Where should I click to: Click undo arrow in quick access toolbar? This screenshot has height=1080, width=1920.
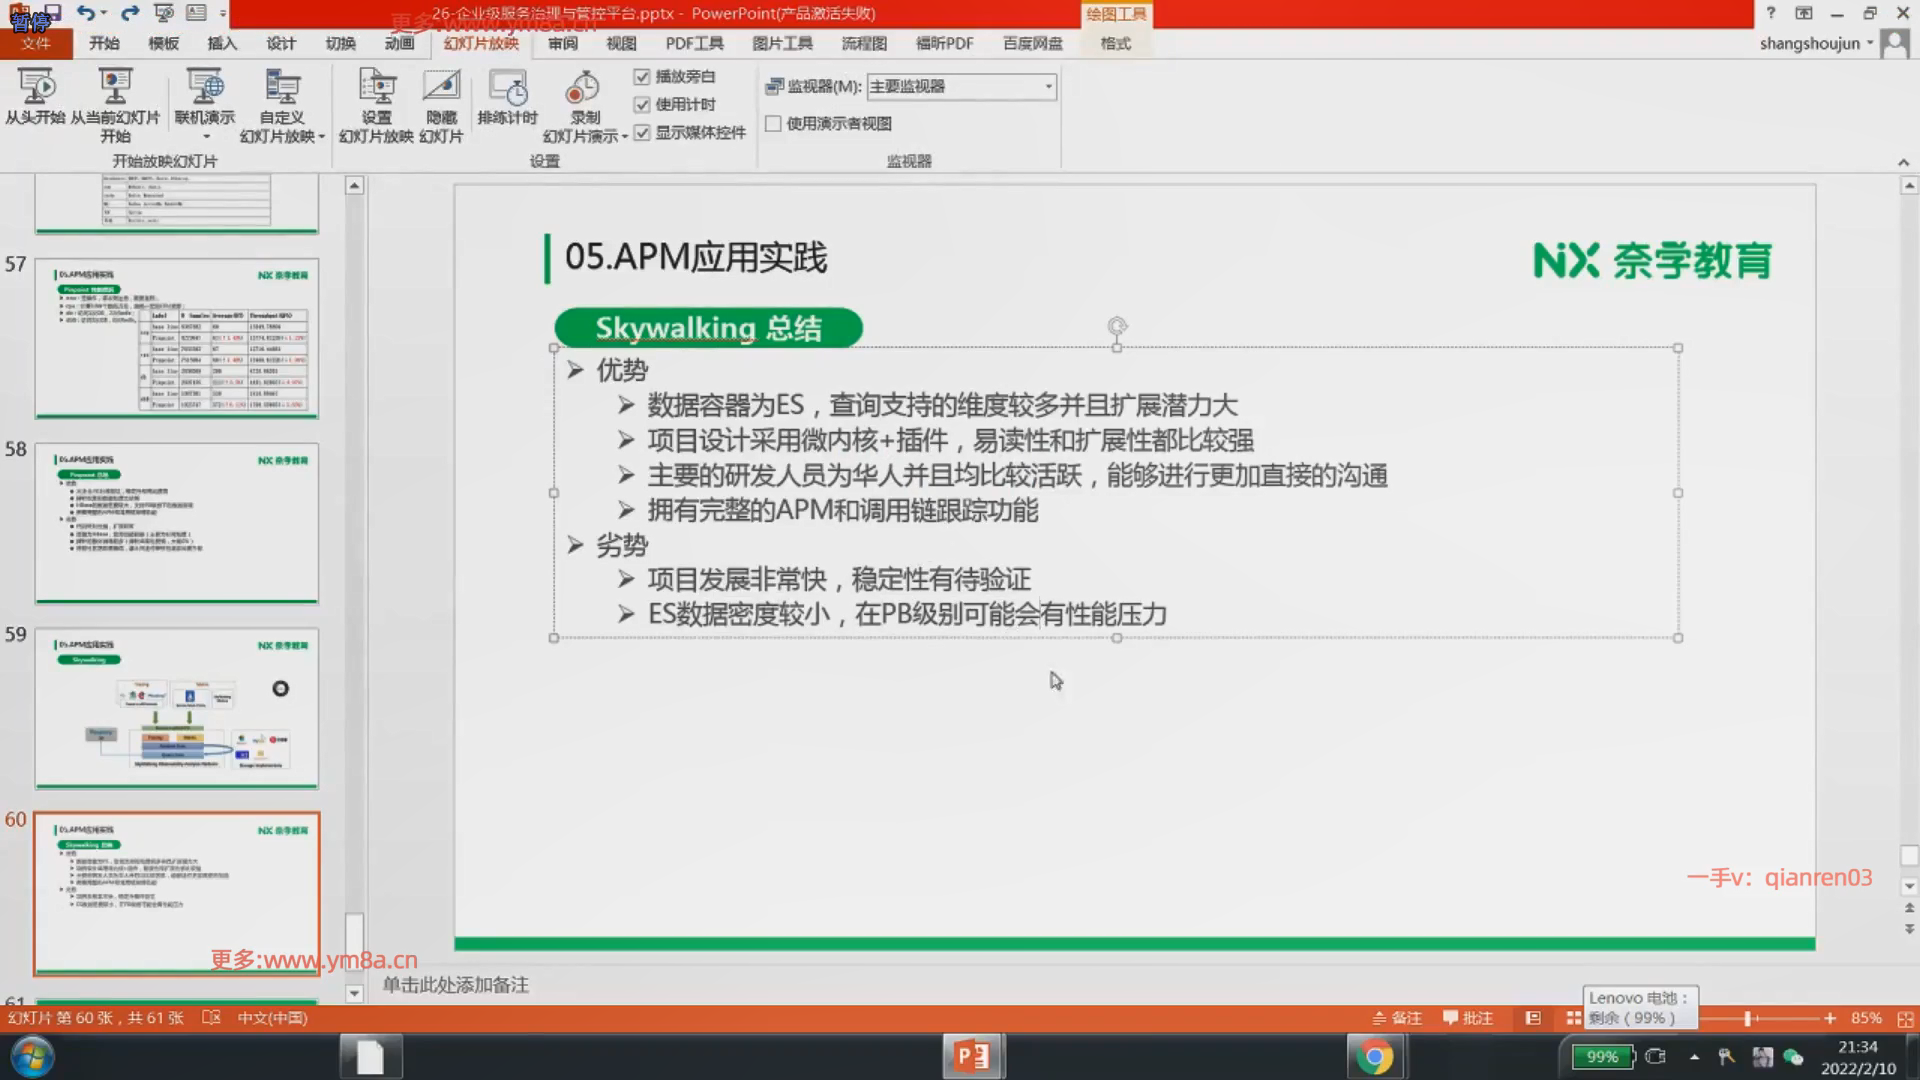(x=86, y=13)
